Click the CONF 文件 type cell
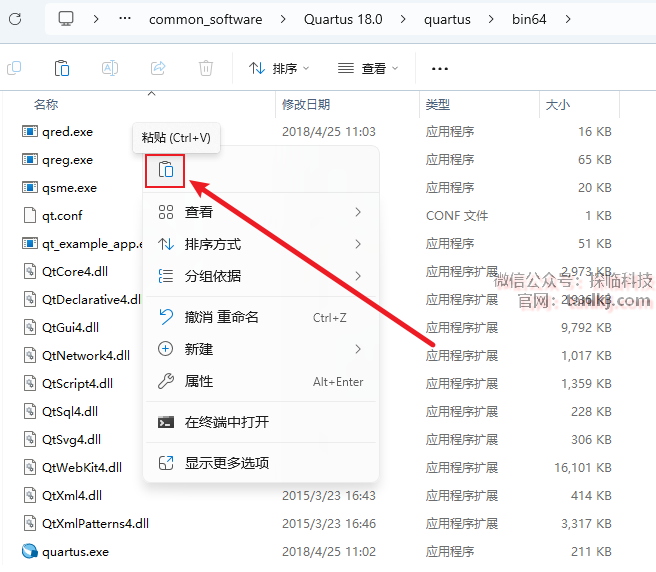The height and width of the screenshot is (572, 656). [457, 215]
